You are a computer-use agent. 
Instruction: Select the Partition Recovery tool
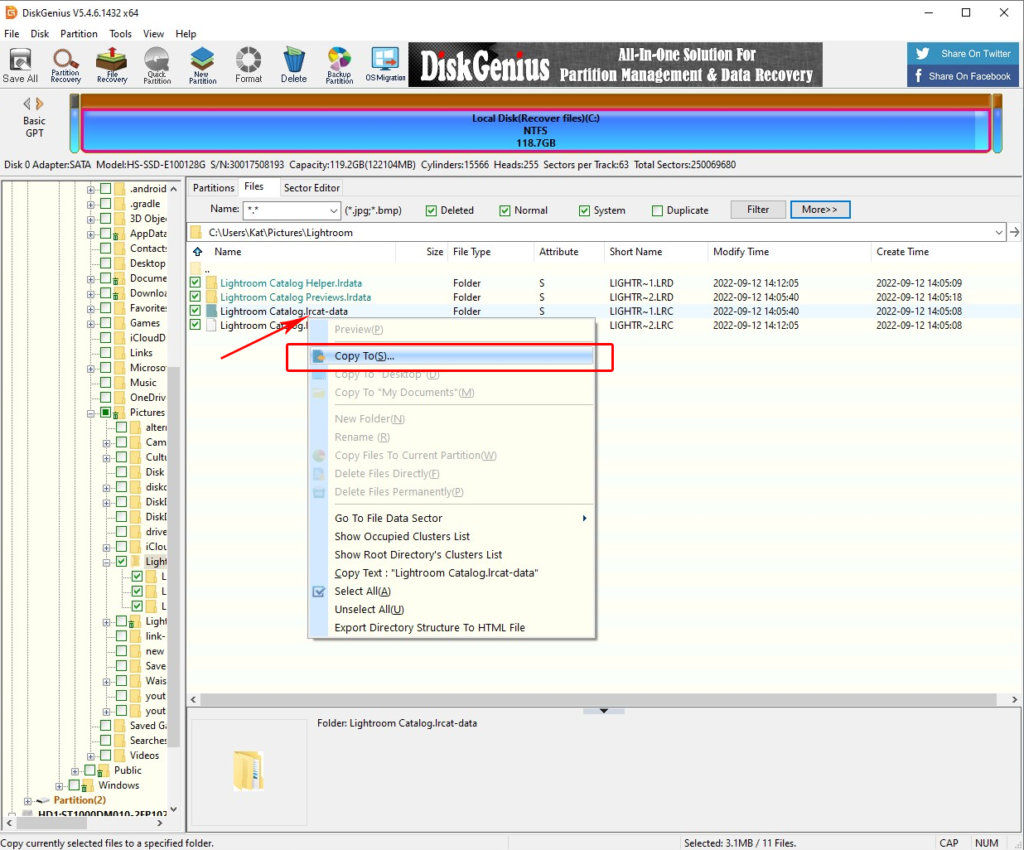click(x=66, y=65)
